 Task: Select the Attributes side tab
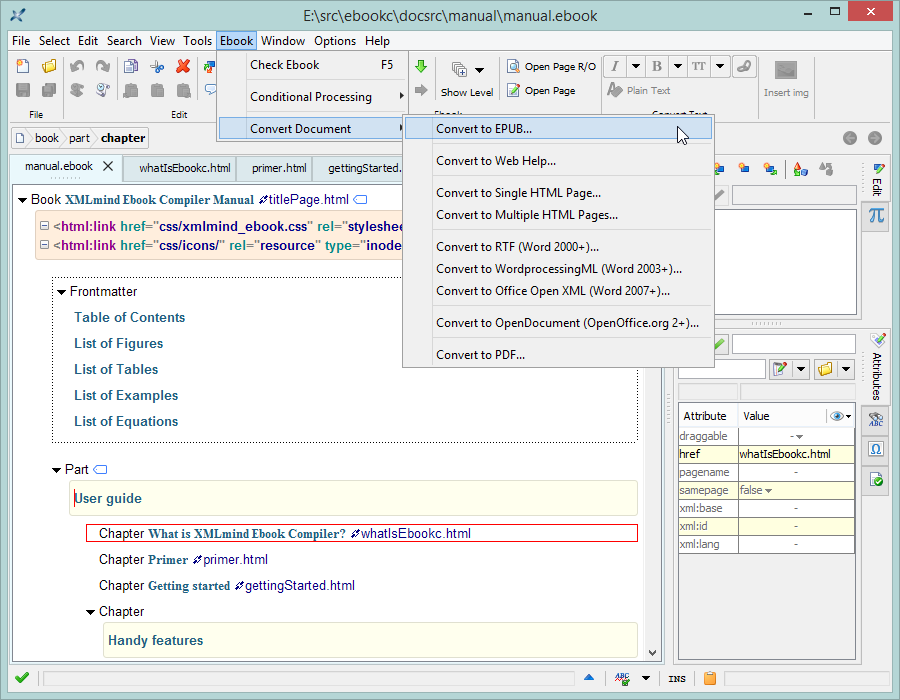point(876,368)
